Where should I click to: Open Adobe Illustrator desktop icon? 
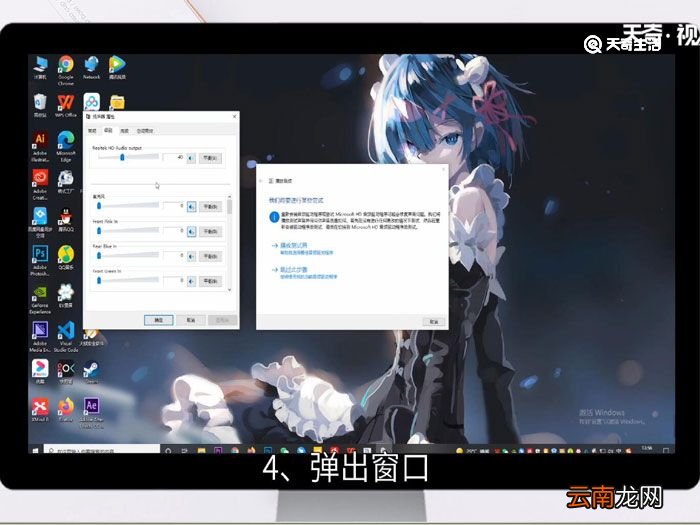coord(40,147)
